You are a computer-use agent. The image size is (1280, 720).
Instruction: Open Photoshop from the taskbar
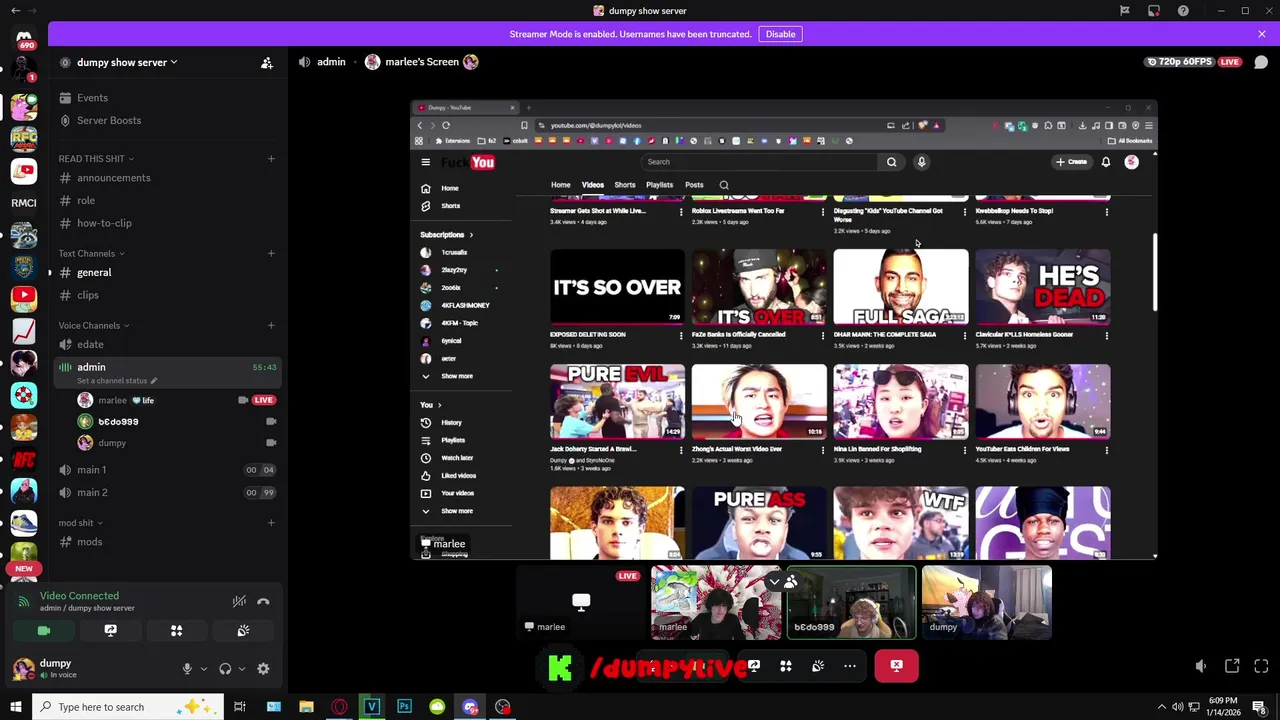tap(404, 707)
